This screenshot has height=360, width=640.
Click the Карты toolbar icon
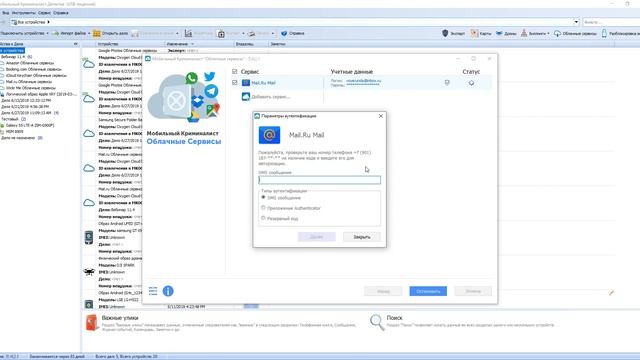point(474,33)
